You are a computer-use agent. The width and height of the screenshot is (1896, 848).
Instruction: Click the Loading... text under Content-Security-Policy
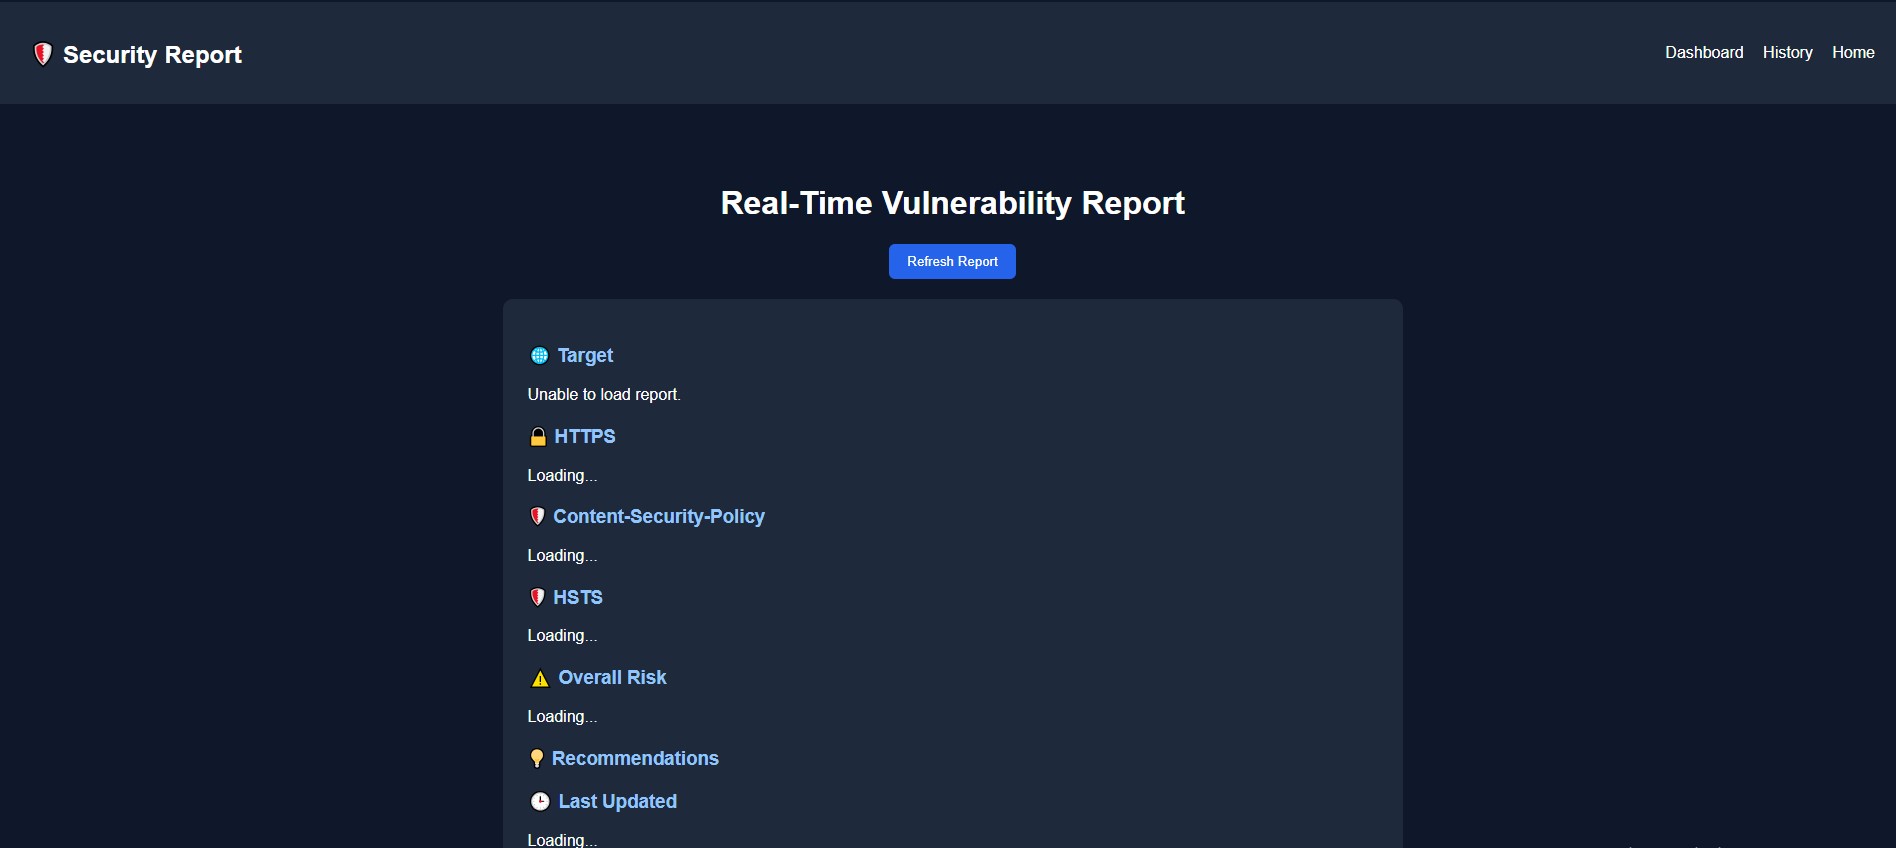point(562,555)
